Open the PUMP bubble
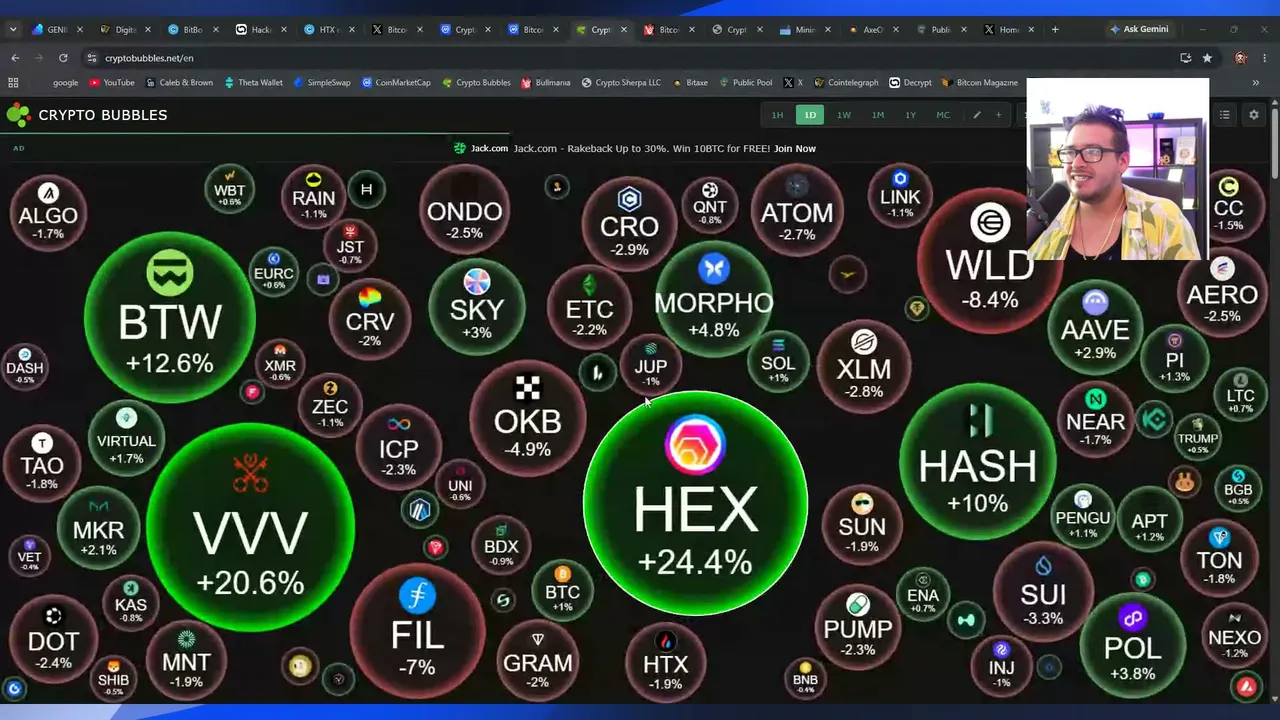The height and width of the screenshot is (720, 1280). 857,626
